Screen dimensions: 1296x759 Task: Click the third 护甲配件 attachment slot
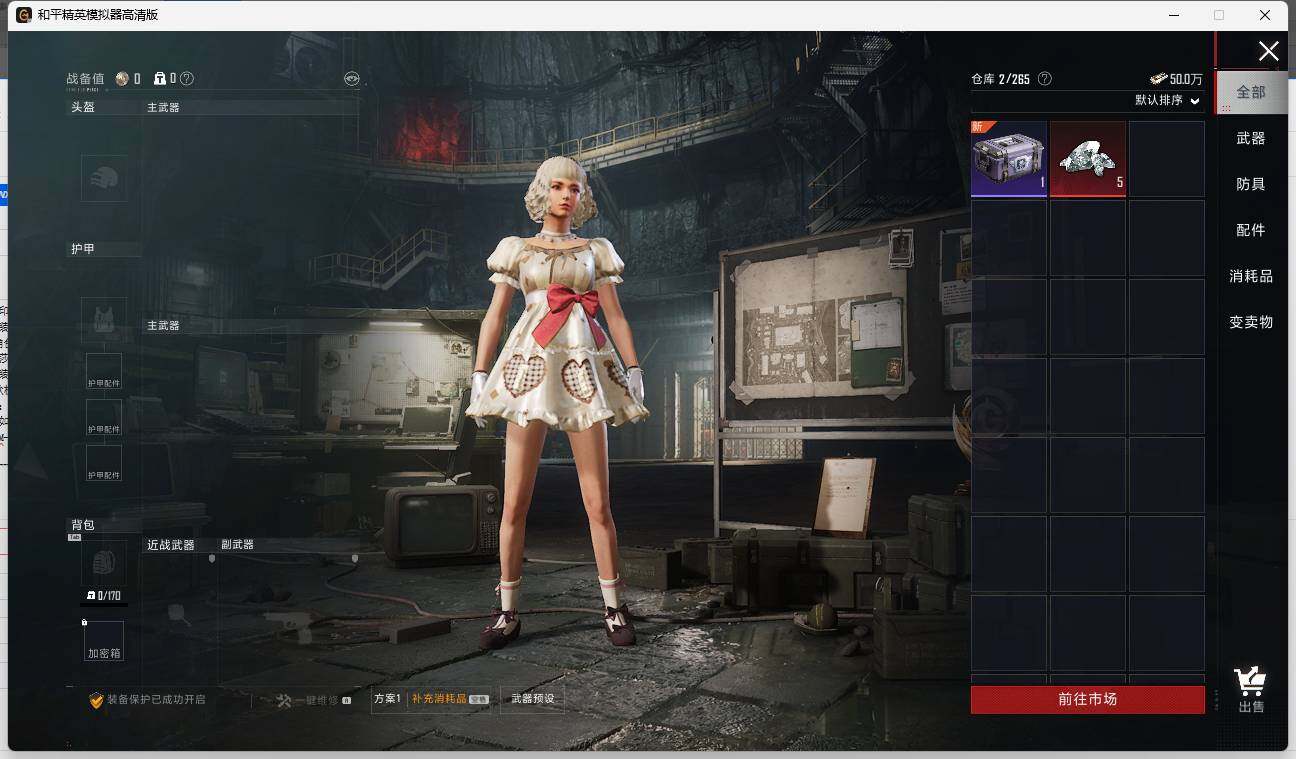point(104,464)
